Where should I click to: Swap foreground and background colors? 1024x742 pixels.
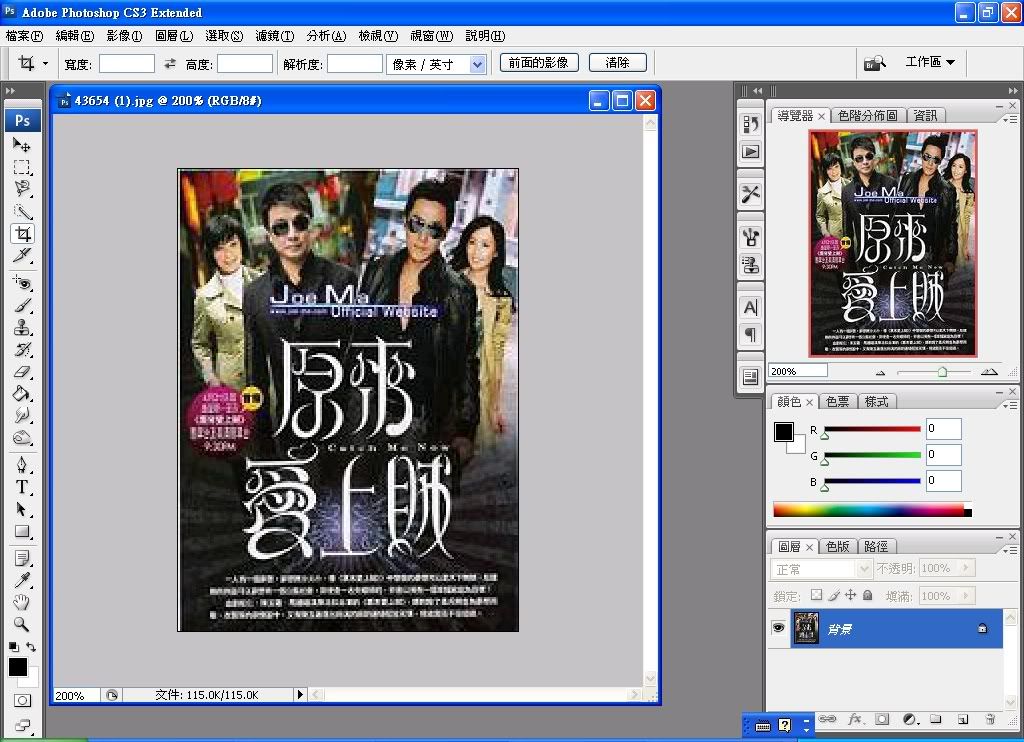click(x=31, y=647)
